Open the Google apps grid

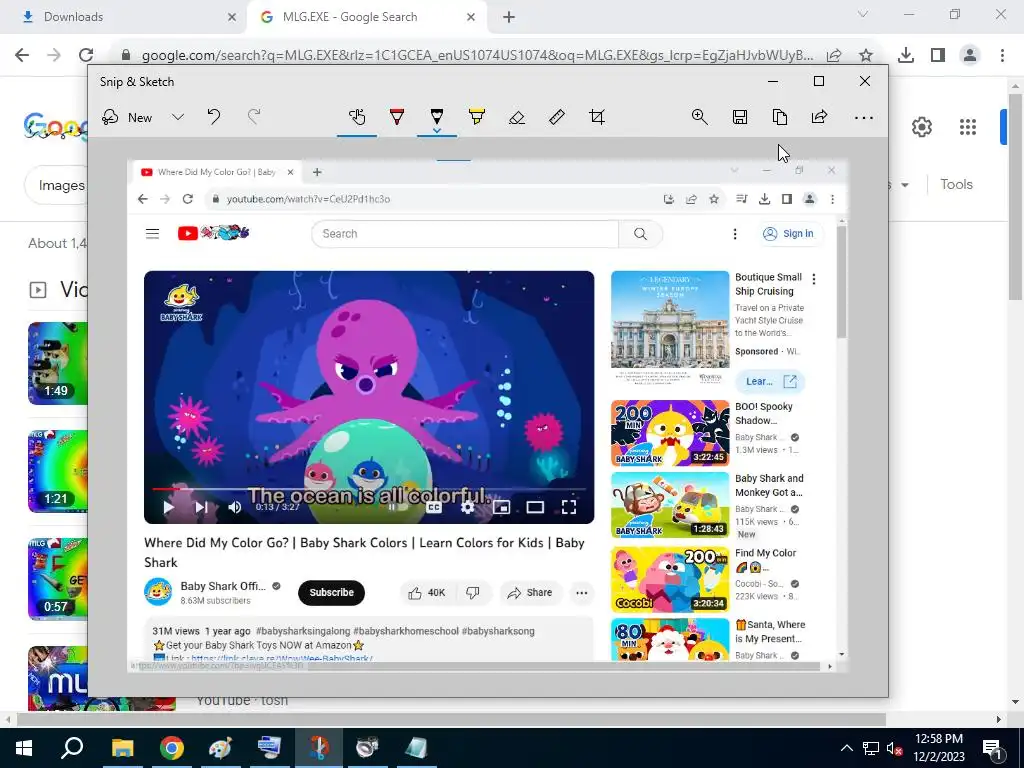tap(968, 127)
